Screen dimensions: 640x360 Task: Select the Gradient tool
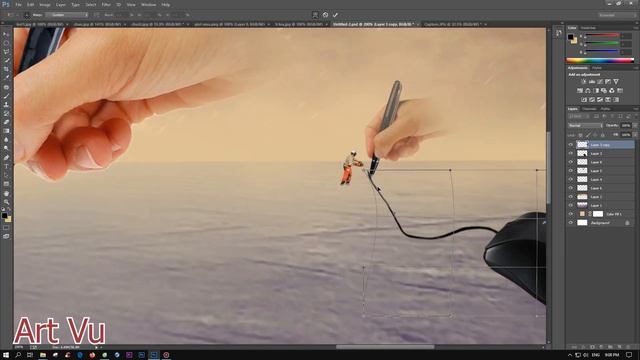[6, 131]
